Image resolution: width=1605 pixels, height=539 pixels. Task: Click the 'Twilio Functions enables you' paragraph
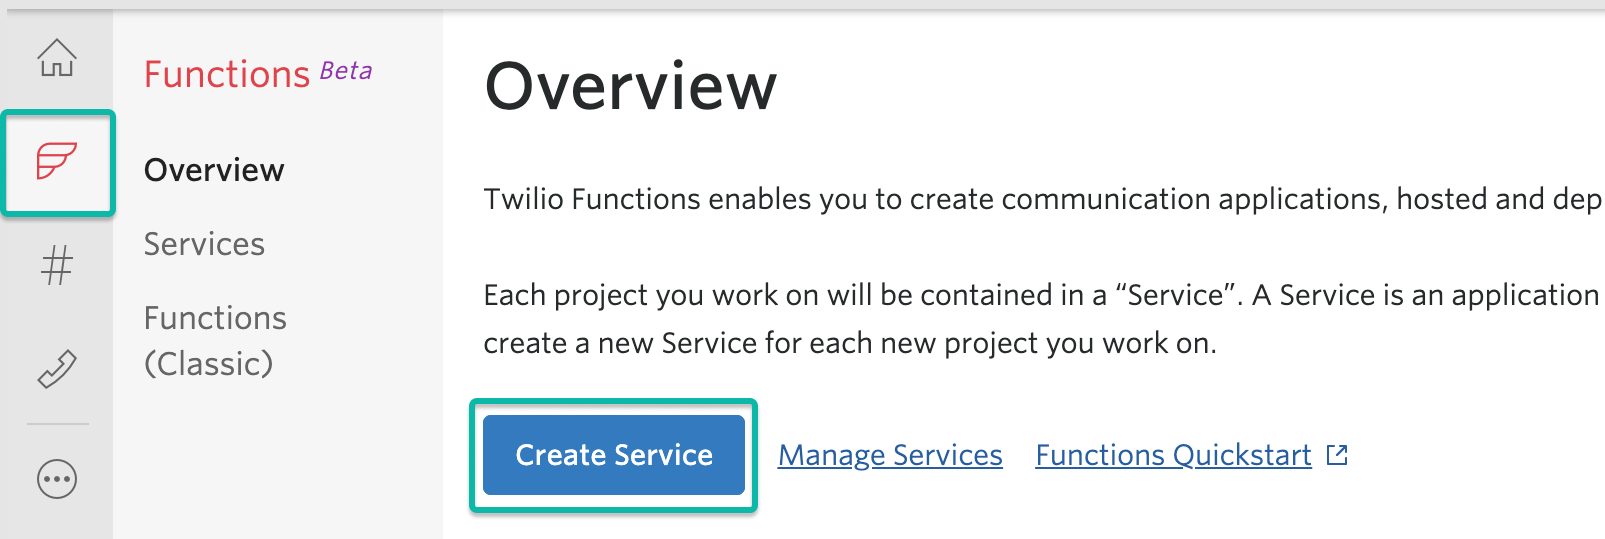tap(1040, 199)
